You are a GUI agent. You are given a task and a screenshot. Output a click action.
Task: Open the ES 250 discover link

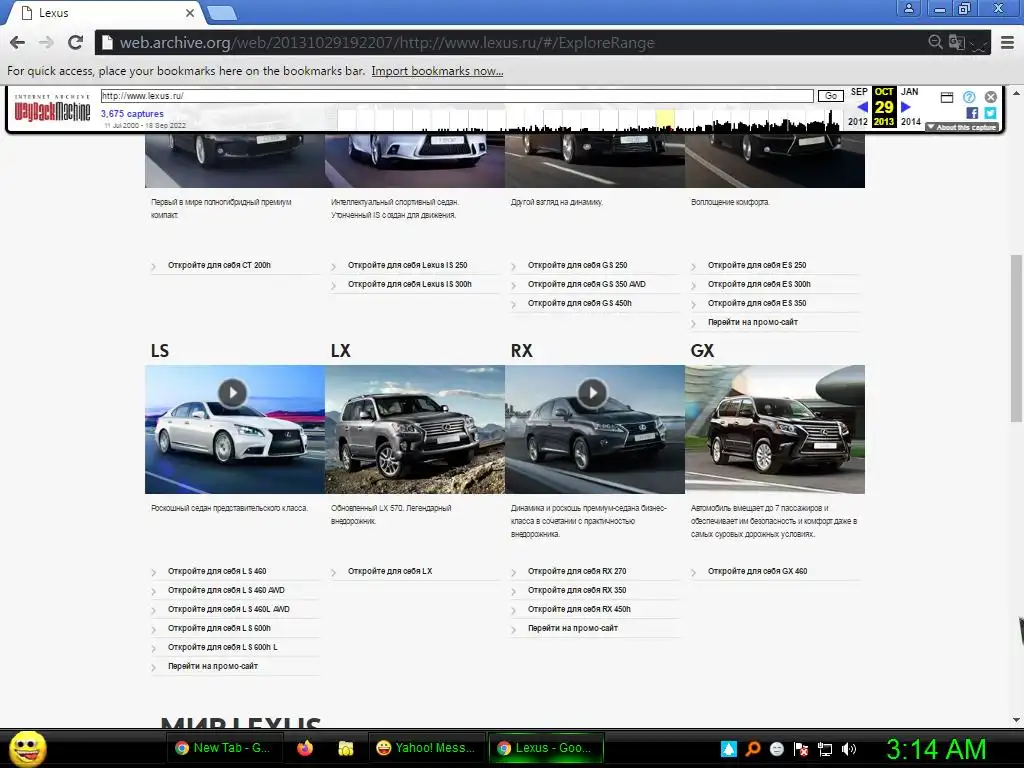tap(757, 265)
